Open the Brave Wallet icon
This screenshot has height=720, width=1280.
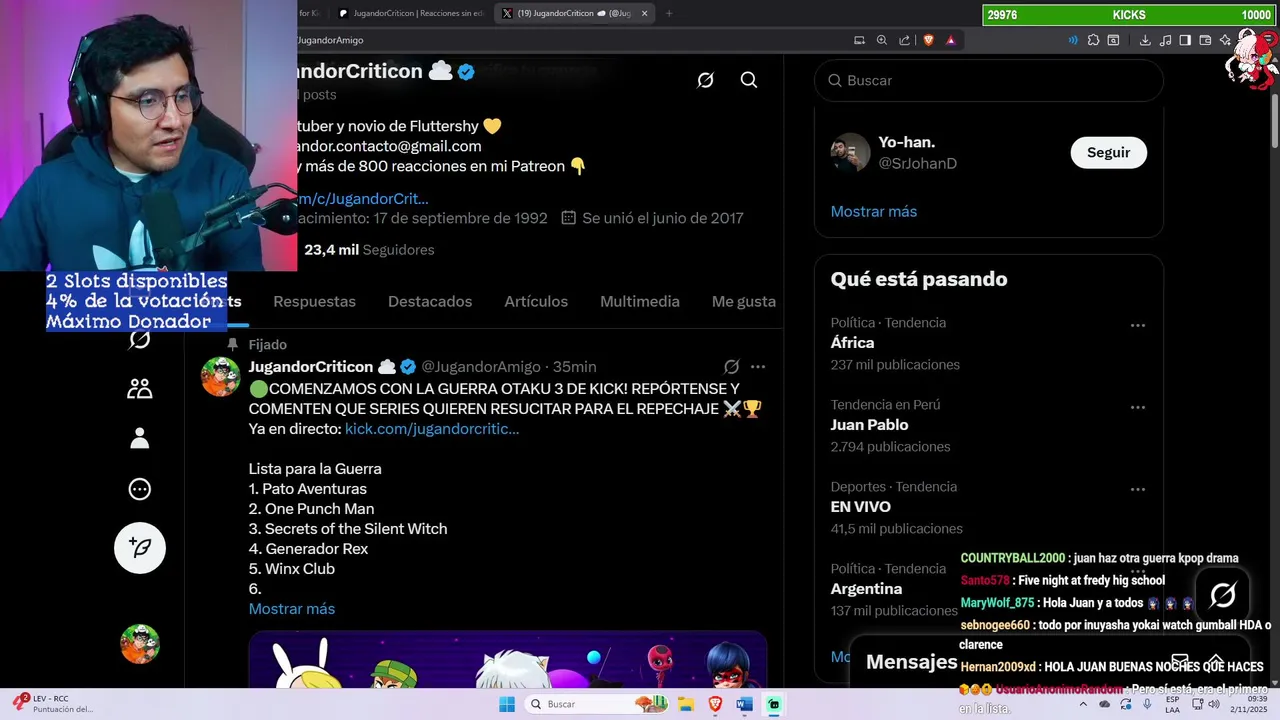coord(1205,40)
